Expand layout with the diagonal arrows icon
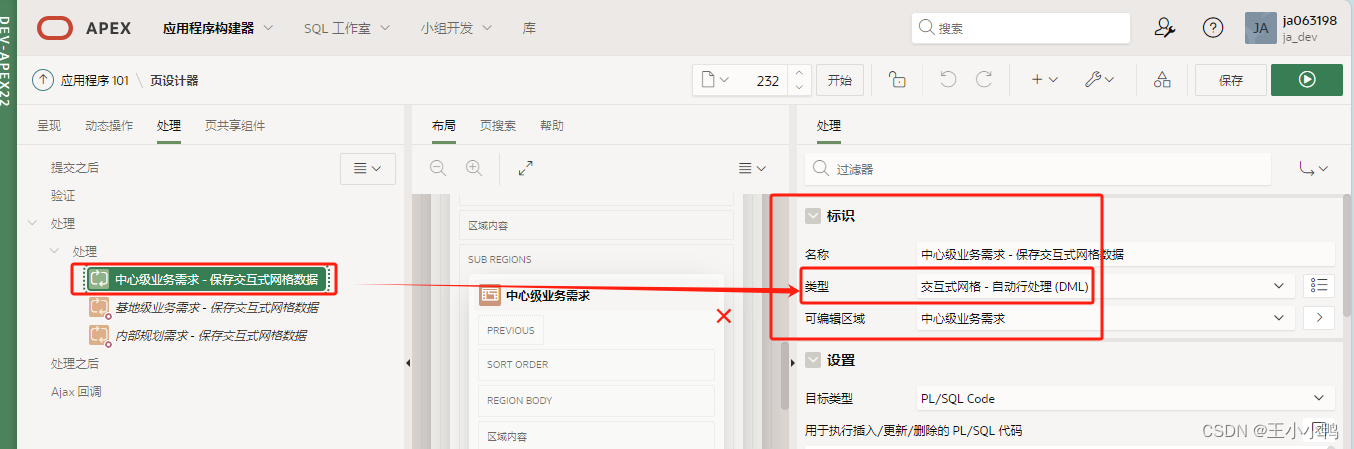 pos(526,169)
